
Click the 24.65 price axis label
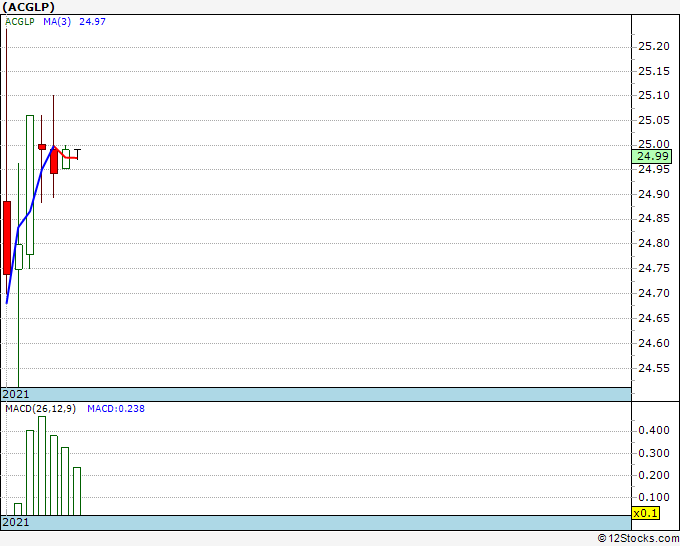coord(654,319)
